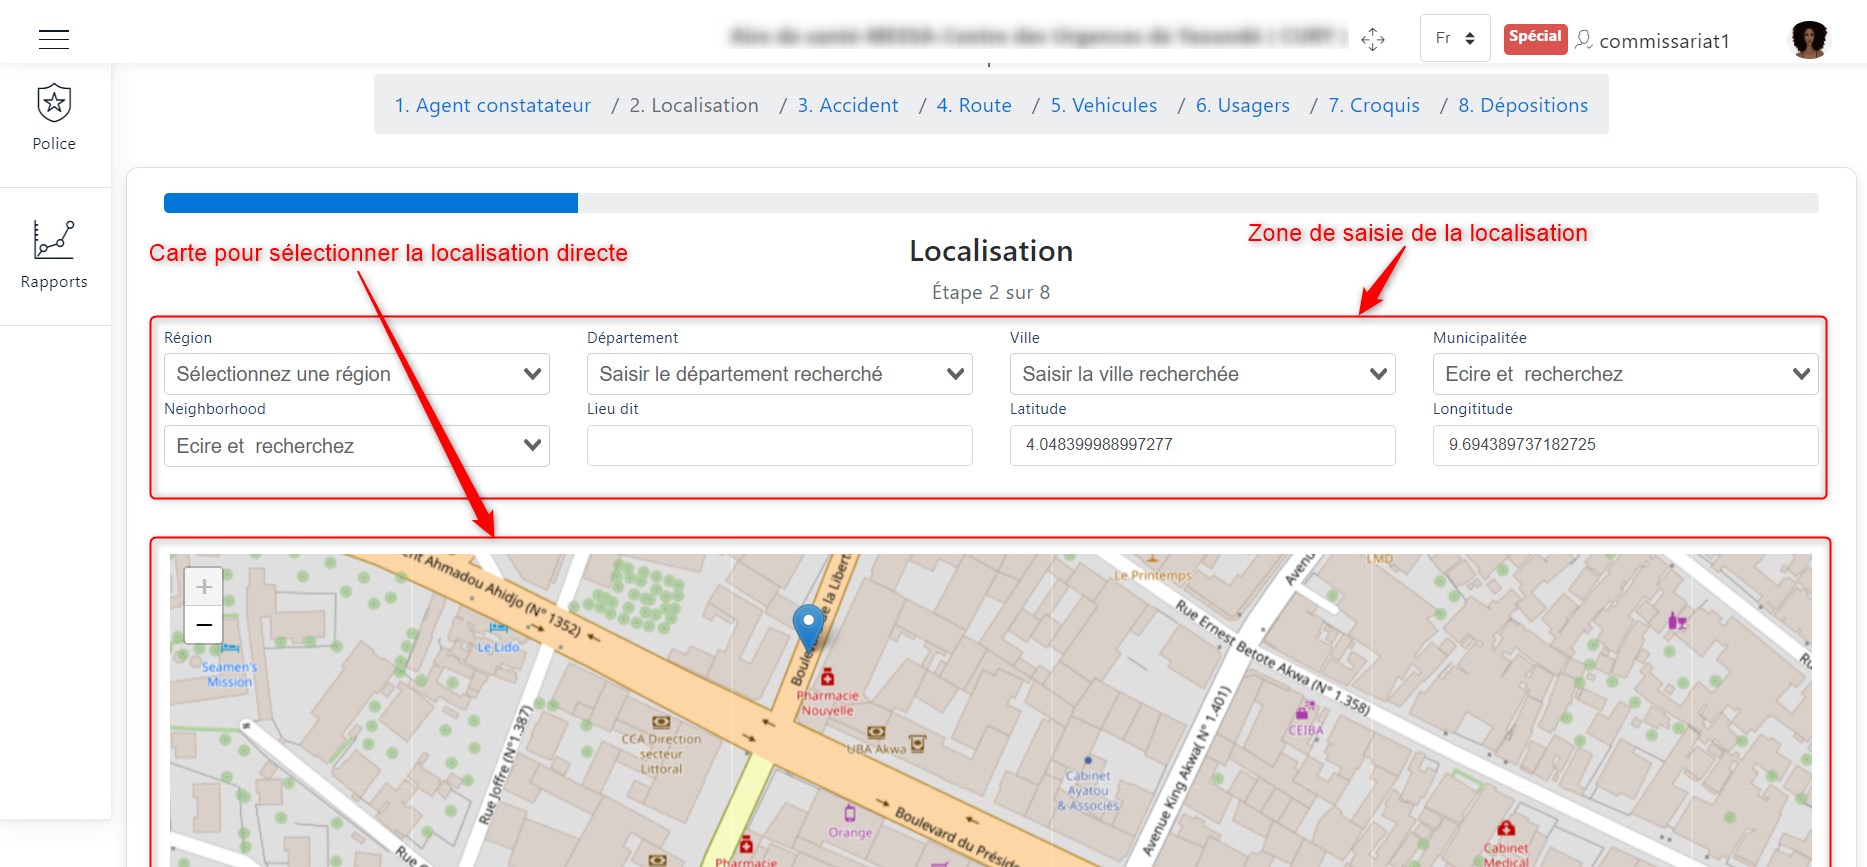Zoom out on the map
Viewport: 1867px width, 867px height.
click(x=204, y=625)
